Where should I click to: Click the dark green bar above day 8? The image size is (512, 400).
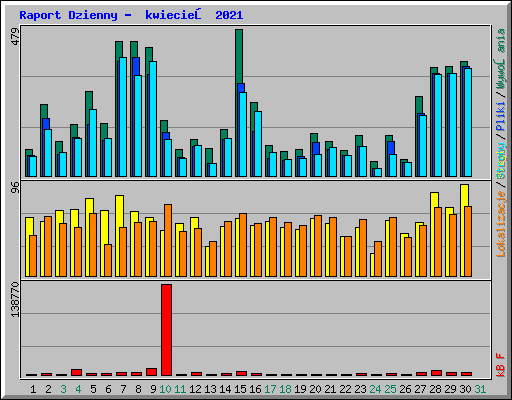coord(134,49)
